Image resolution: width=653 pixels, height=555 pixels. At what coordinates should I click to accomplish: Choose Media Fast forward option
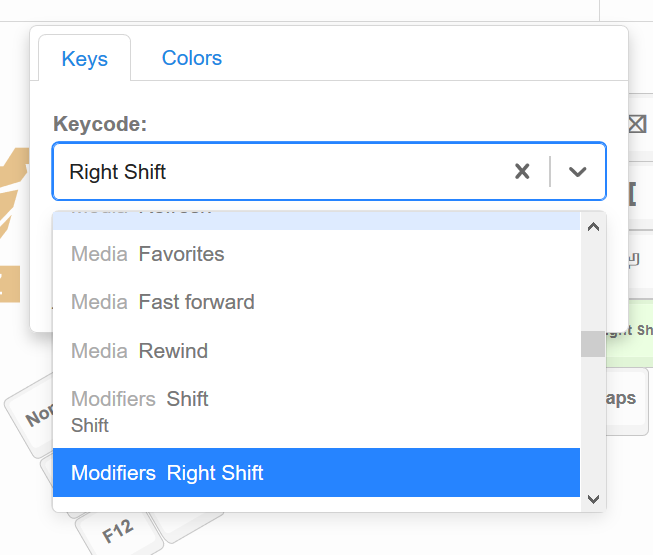pos(316,302)
